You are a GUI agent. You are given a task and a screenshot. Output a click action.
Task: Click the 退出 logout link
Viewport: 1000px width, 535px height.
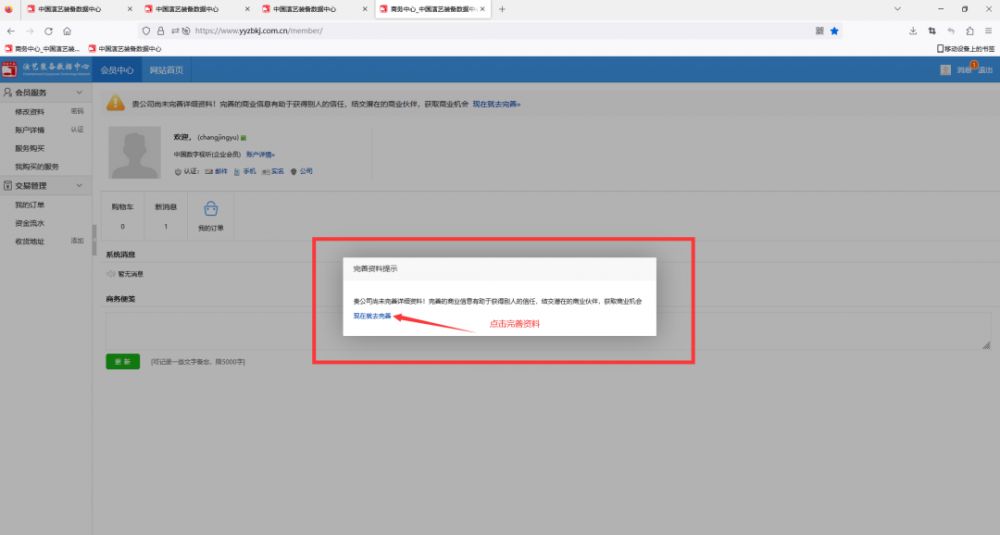[985, 70]
